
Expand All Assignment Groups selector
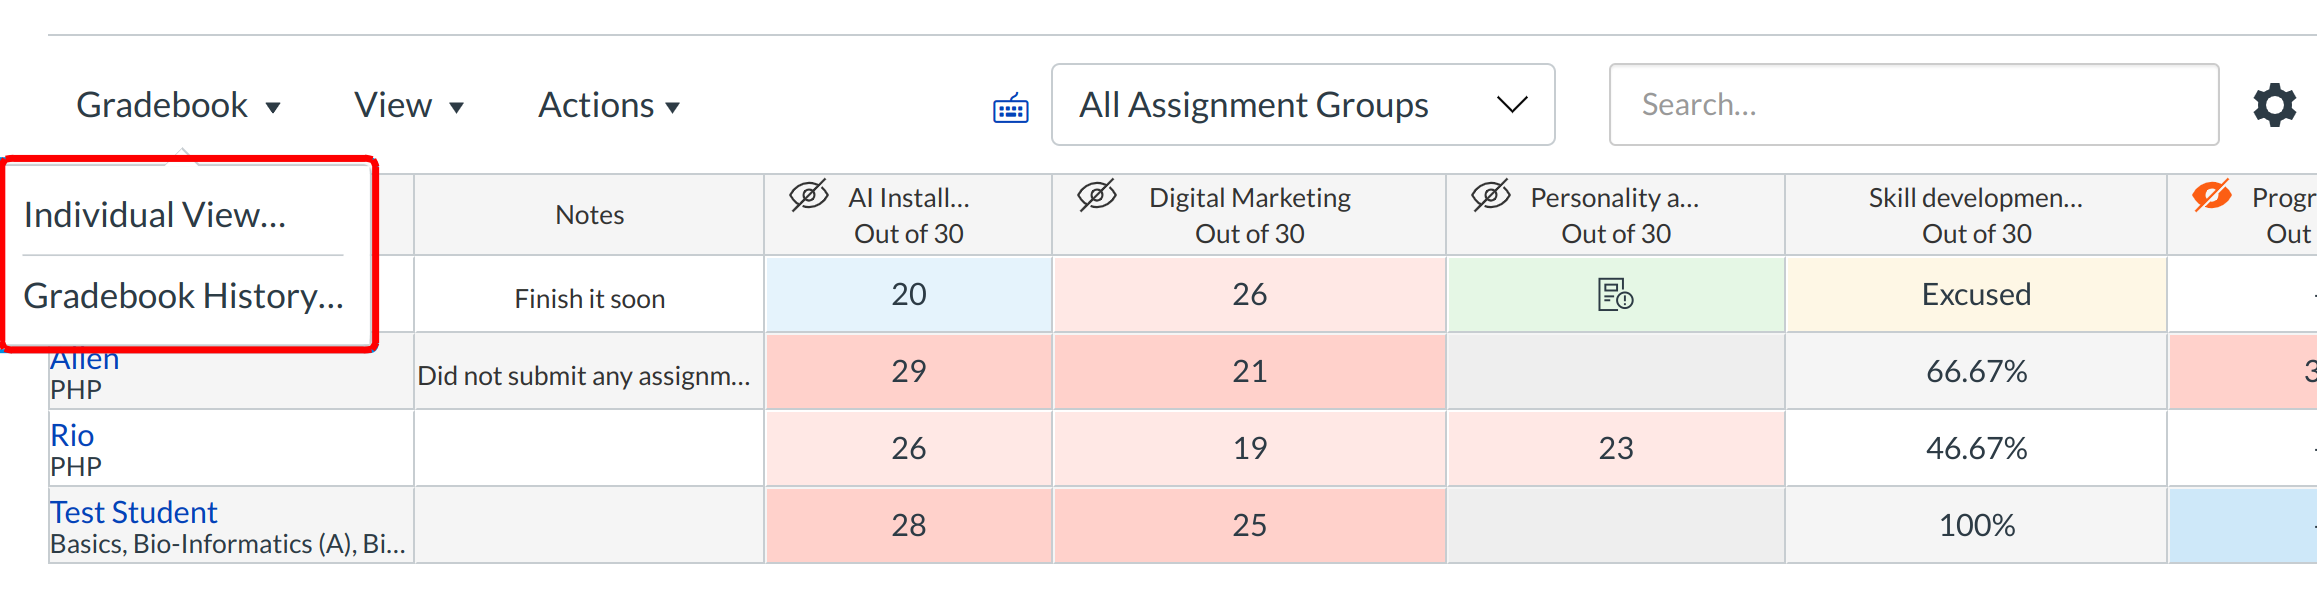pos(1302,105)
